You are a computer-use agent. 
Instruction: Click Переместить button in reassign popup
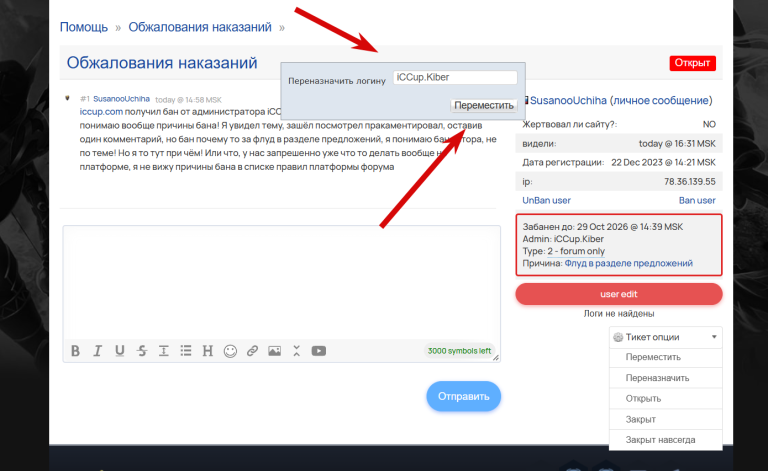[484, 105]
